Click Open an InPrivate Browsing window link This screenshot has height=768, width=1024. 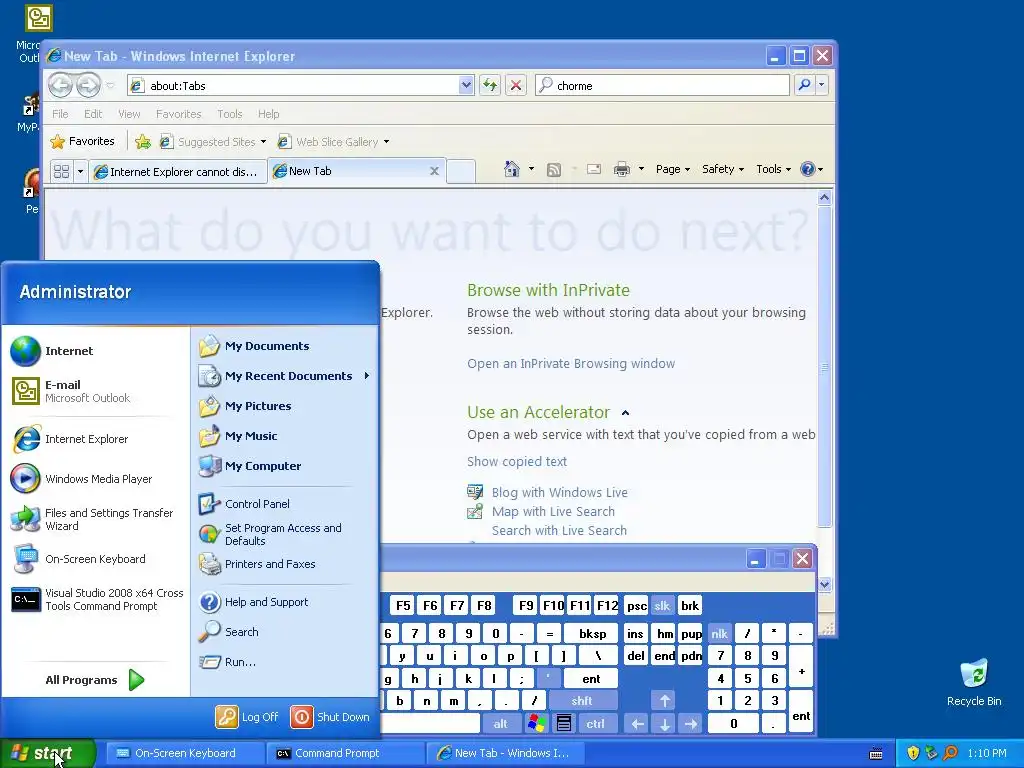pos(571,364)
